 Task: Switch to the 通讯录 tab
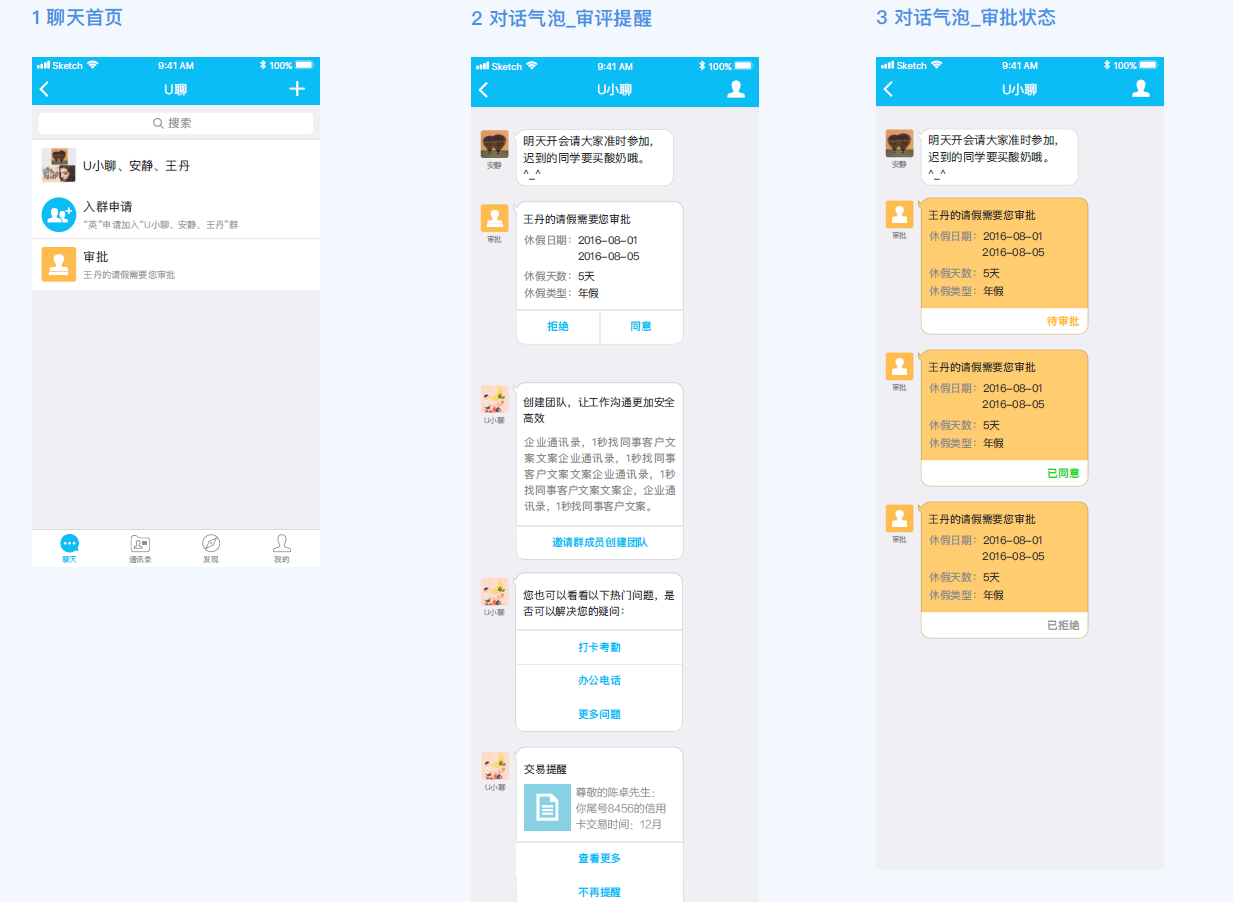click(140, 548)
